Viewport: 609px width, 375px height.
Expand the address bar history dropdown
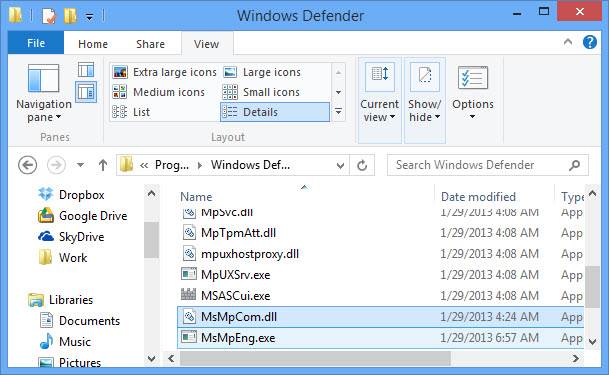pos(341,166)
